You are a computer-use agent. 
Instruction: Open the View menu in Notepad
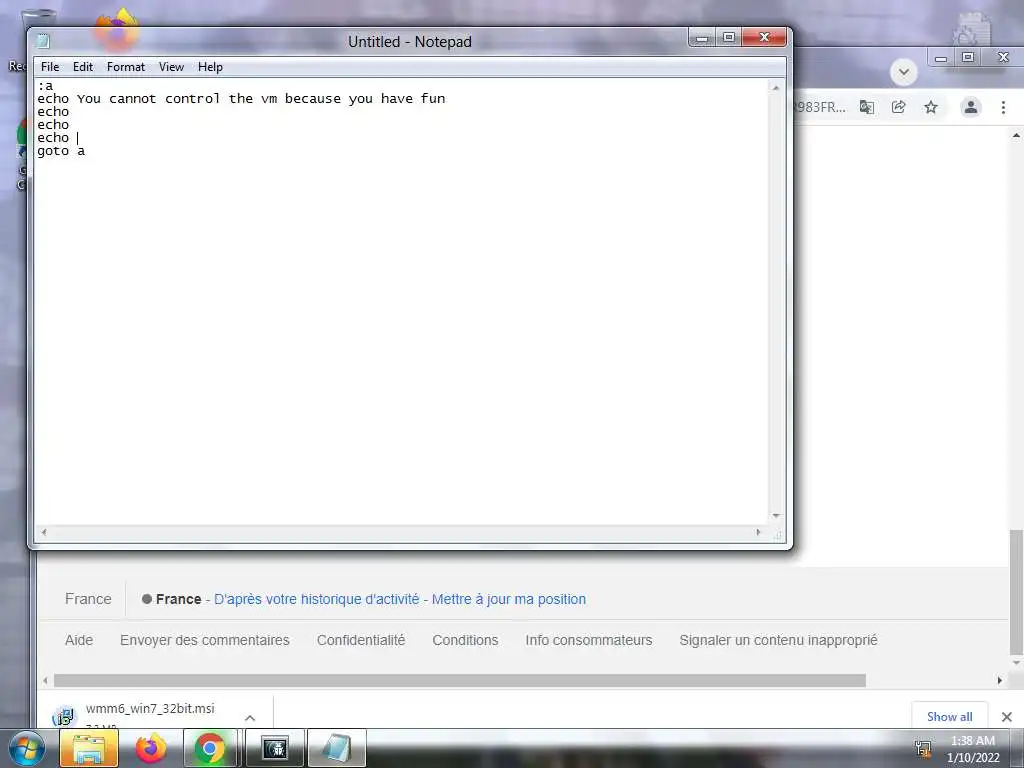coord(171,67)
